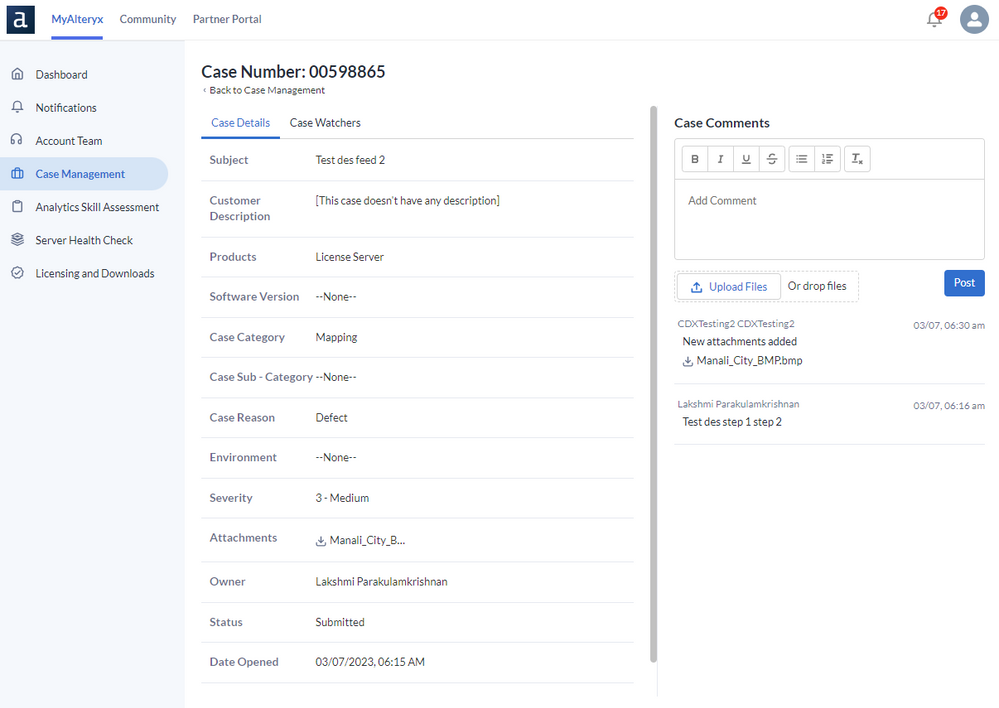Toggle bold formatting in the comment editor
This screenshot has height=708, width=999.
(x=695, y=158)
